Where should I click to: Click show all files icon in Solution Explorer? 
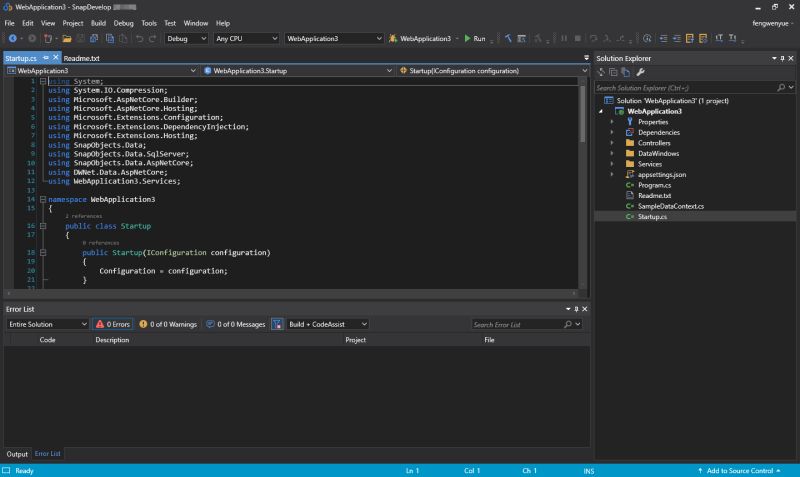pyautogui.click(x=626, y=72)
